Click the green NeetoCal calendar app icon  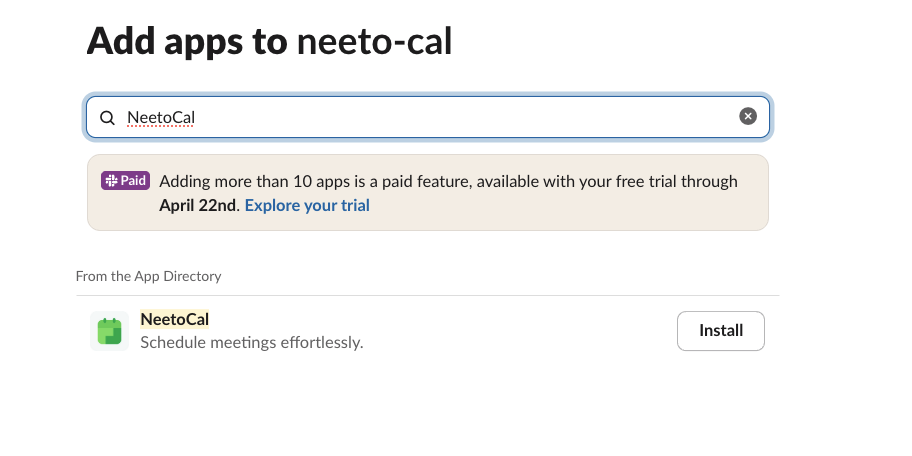click(109, 331)
